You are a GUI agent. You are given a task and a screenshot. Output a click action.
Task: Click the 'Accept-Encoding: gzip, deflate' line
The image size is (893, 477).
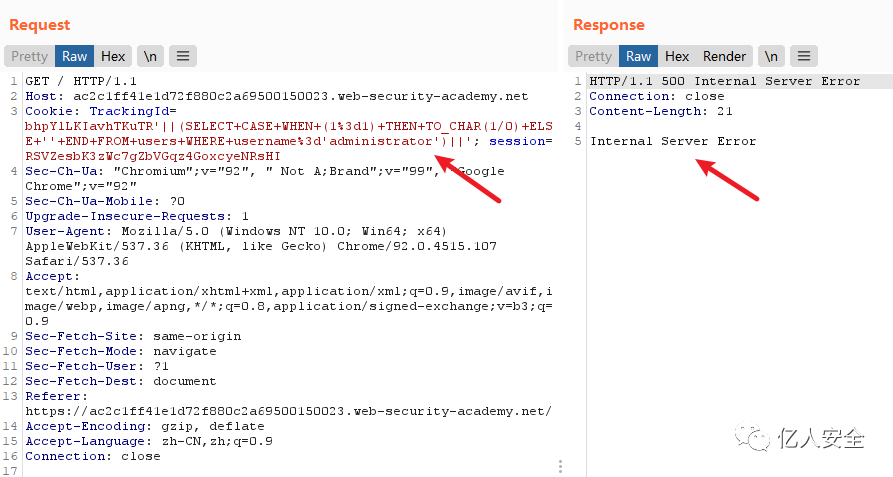(145, 426)
